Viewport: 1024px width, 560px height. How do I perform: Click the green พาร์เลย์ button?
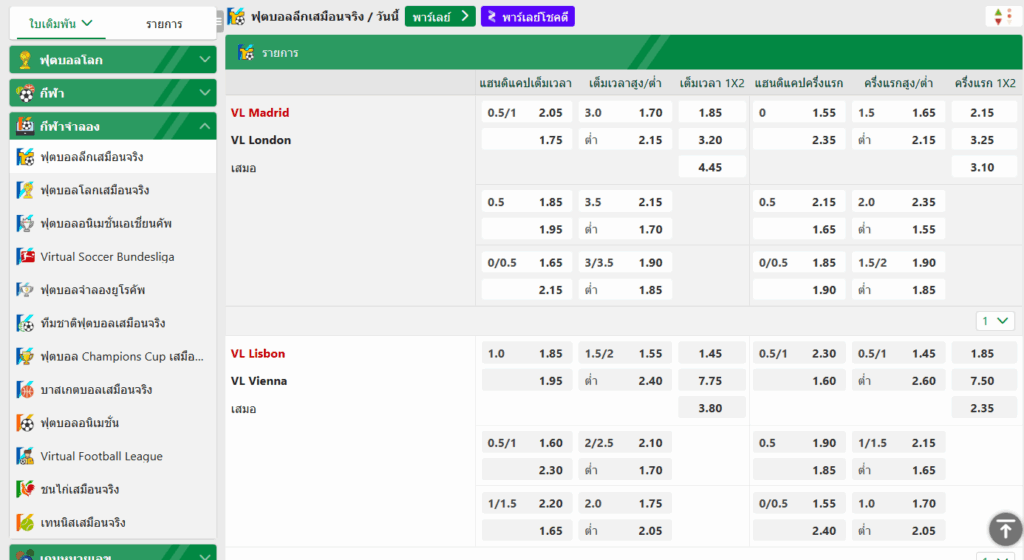(440, 16)
